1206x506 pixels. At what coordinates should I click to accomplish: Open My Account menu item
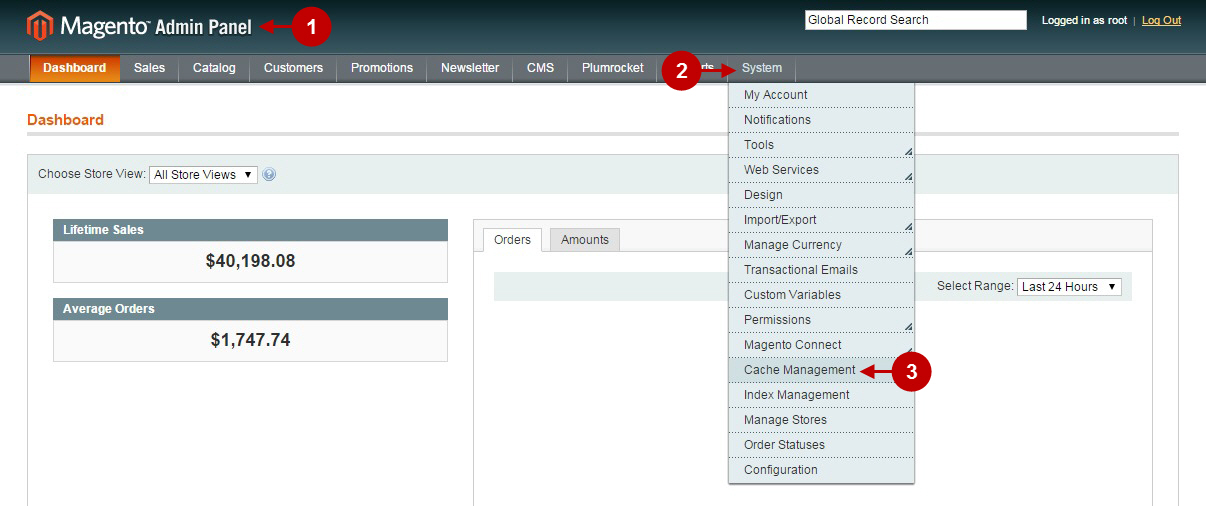(x=775, y=95)
